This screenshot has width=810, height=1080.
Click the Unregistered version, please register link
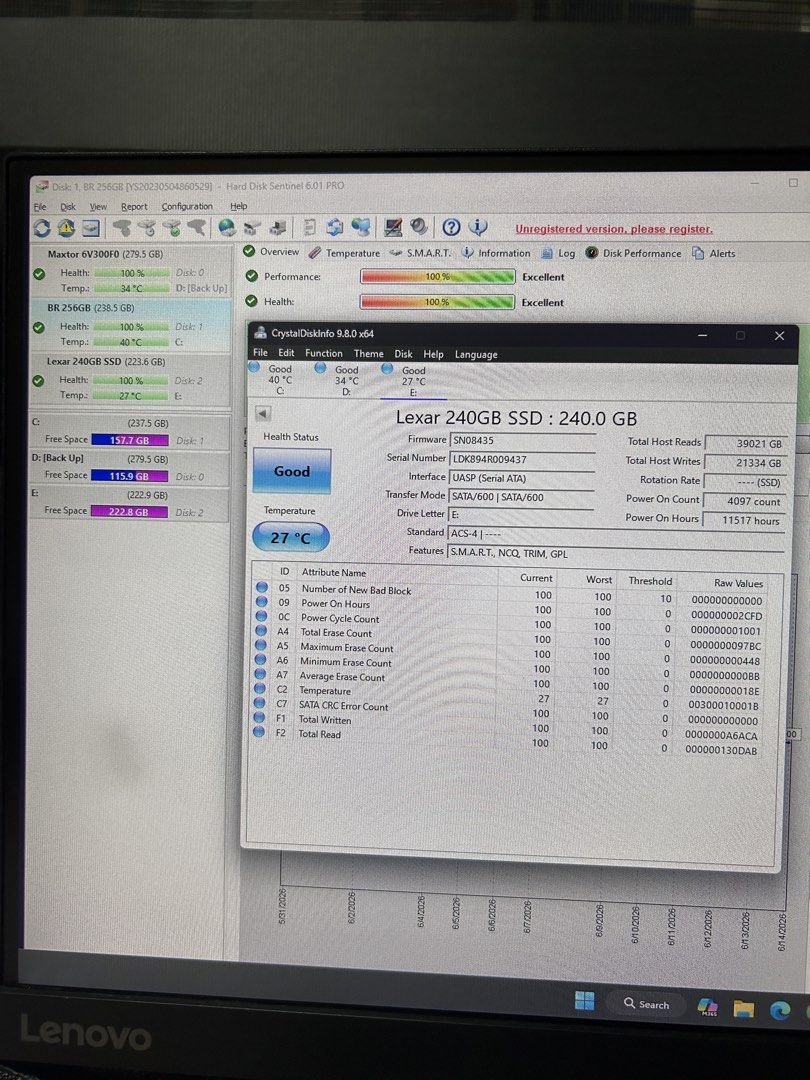pos(614,229)
